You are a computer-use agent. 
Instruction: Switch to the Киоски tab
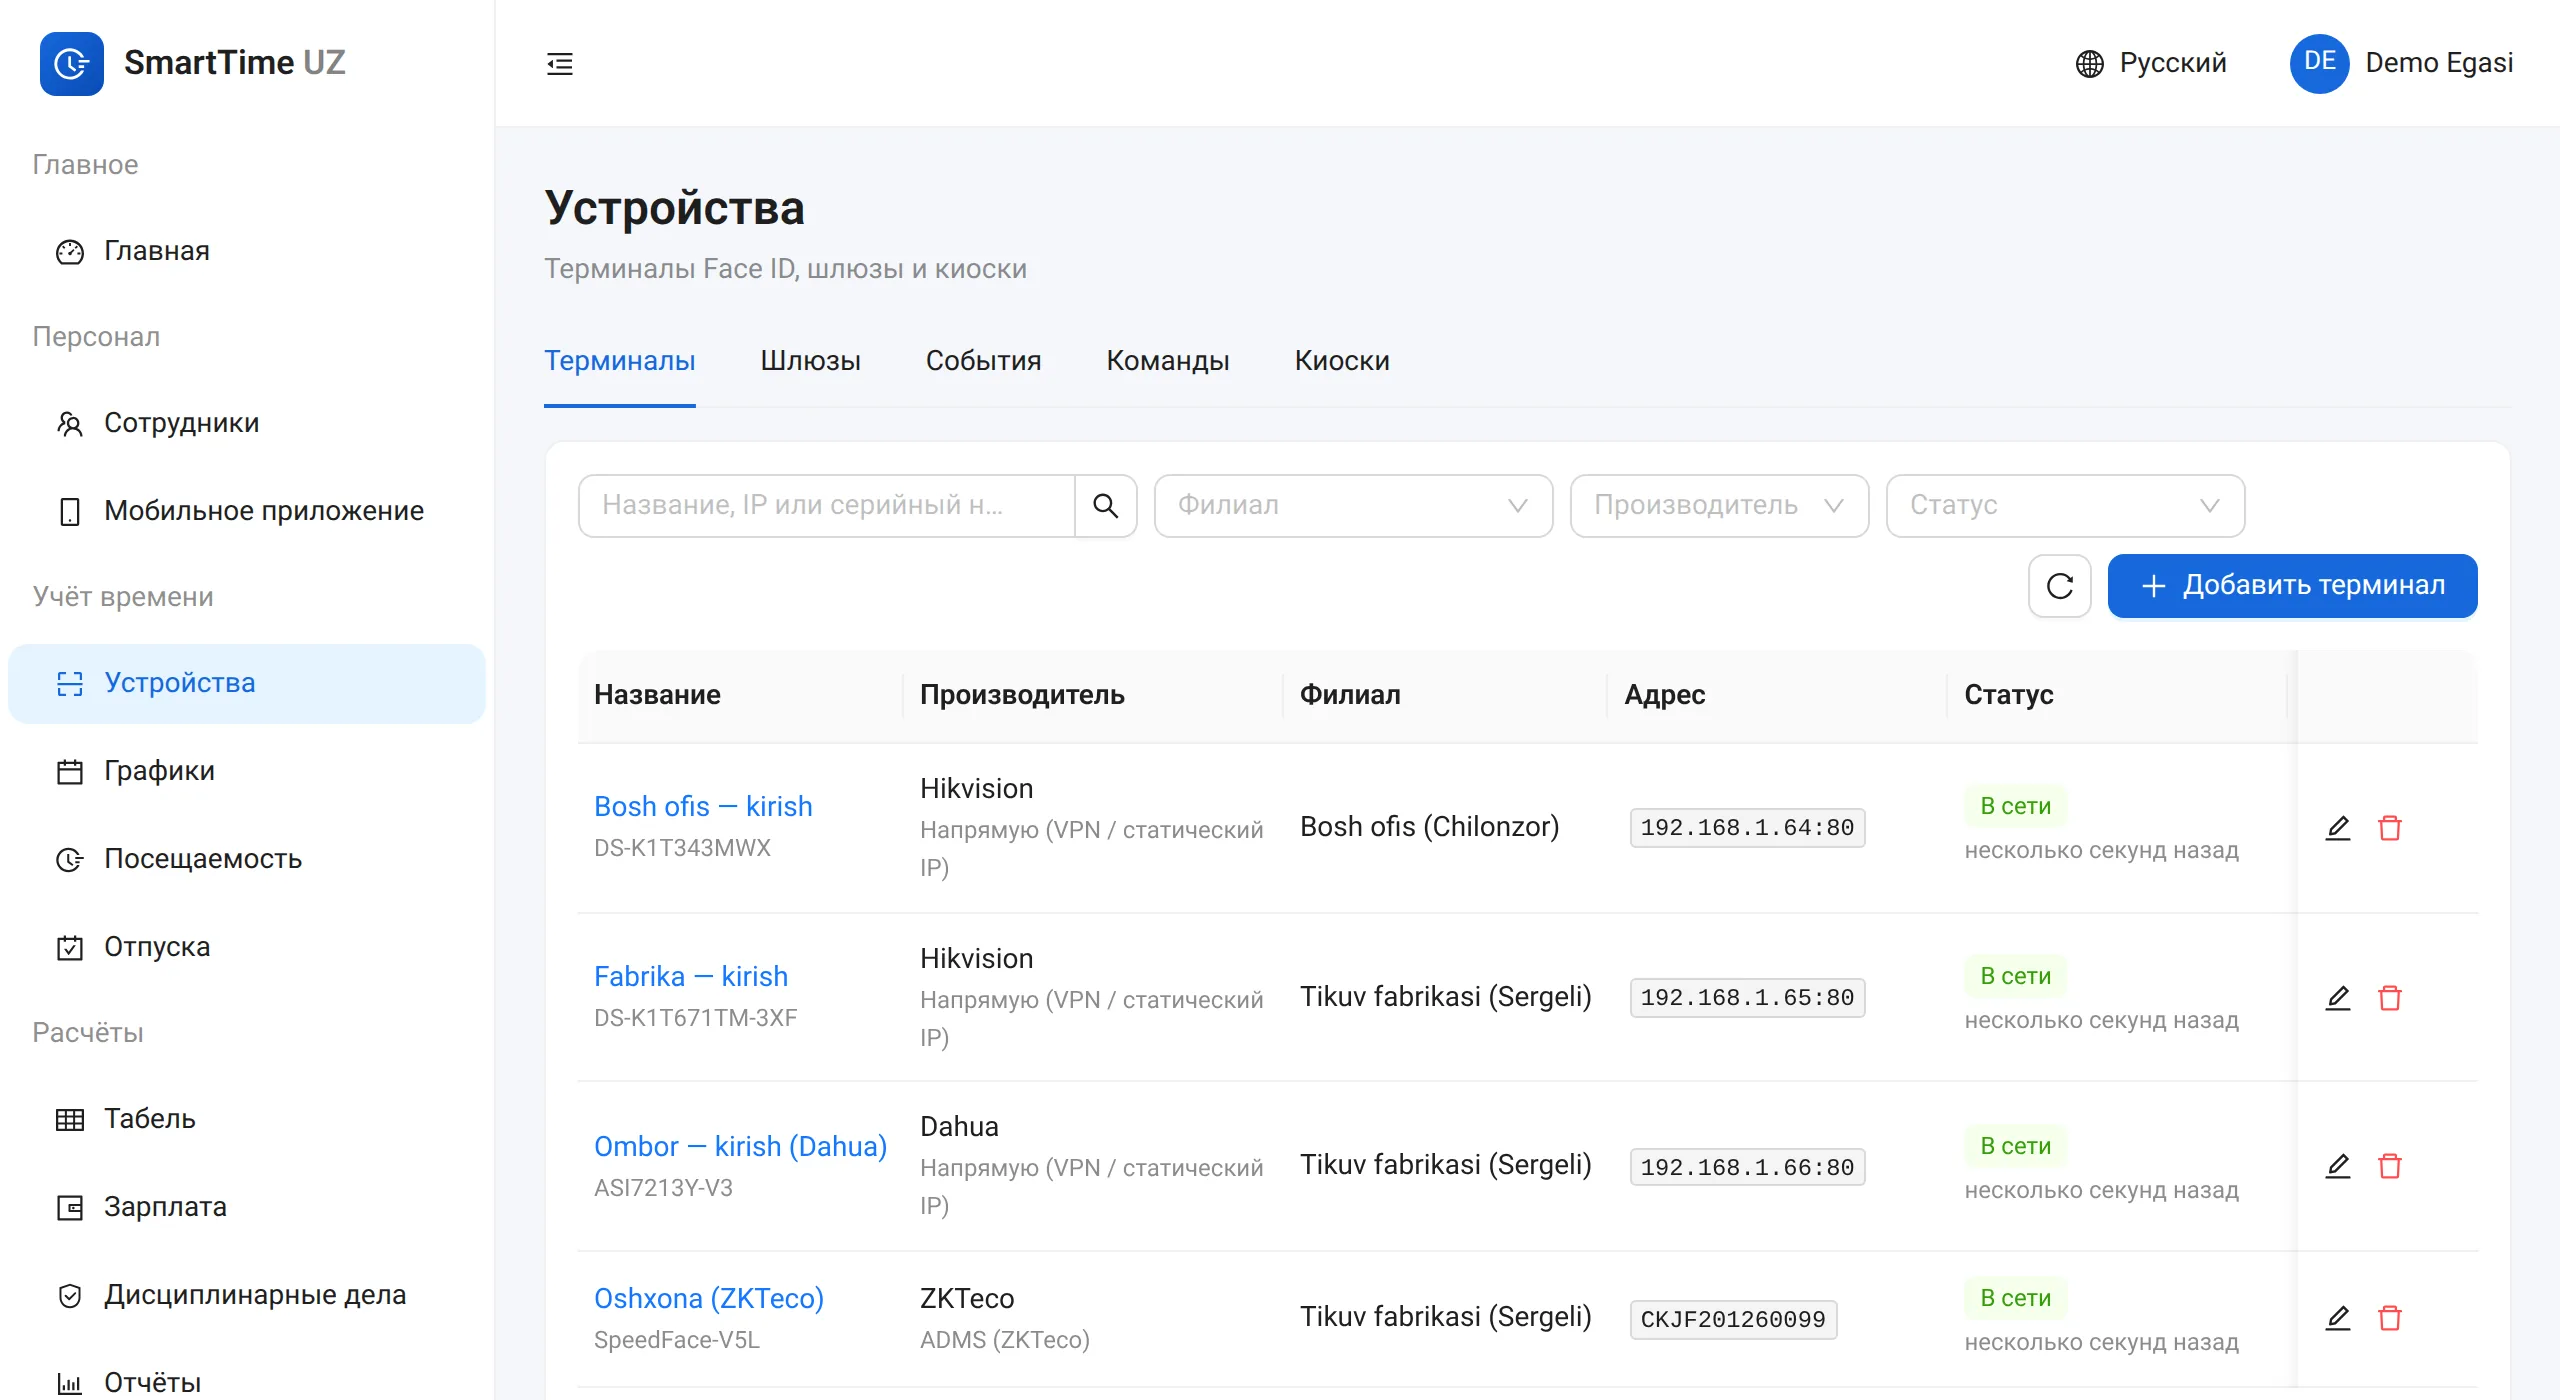[x=1342, y=361]
